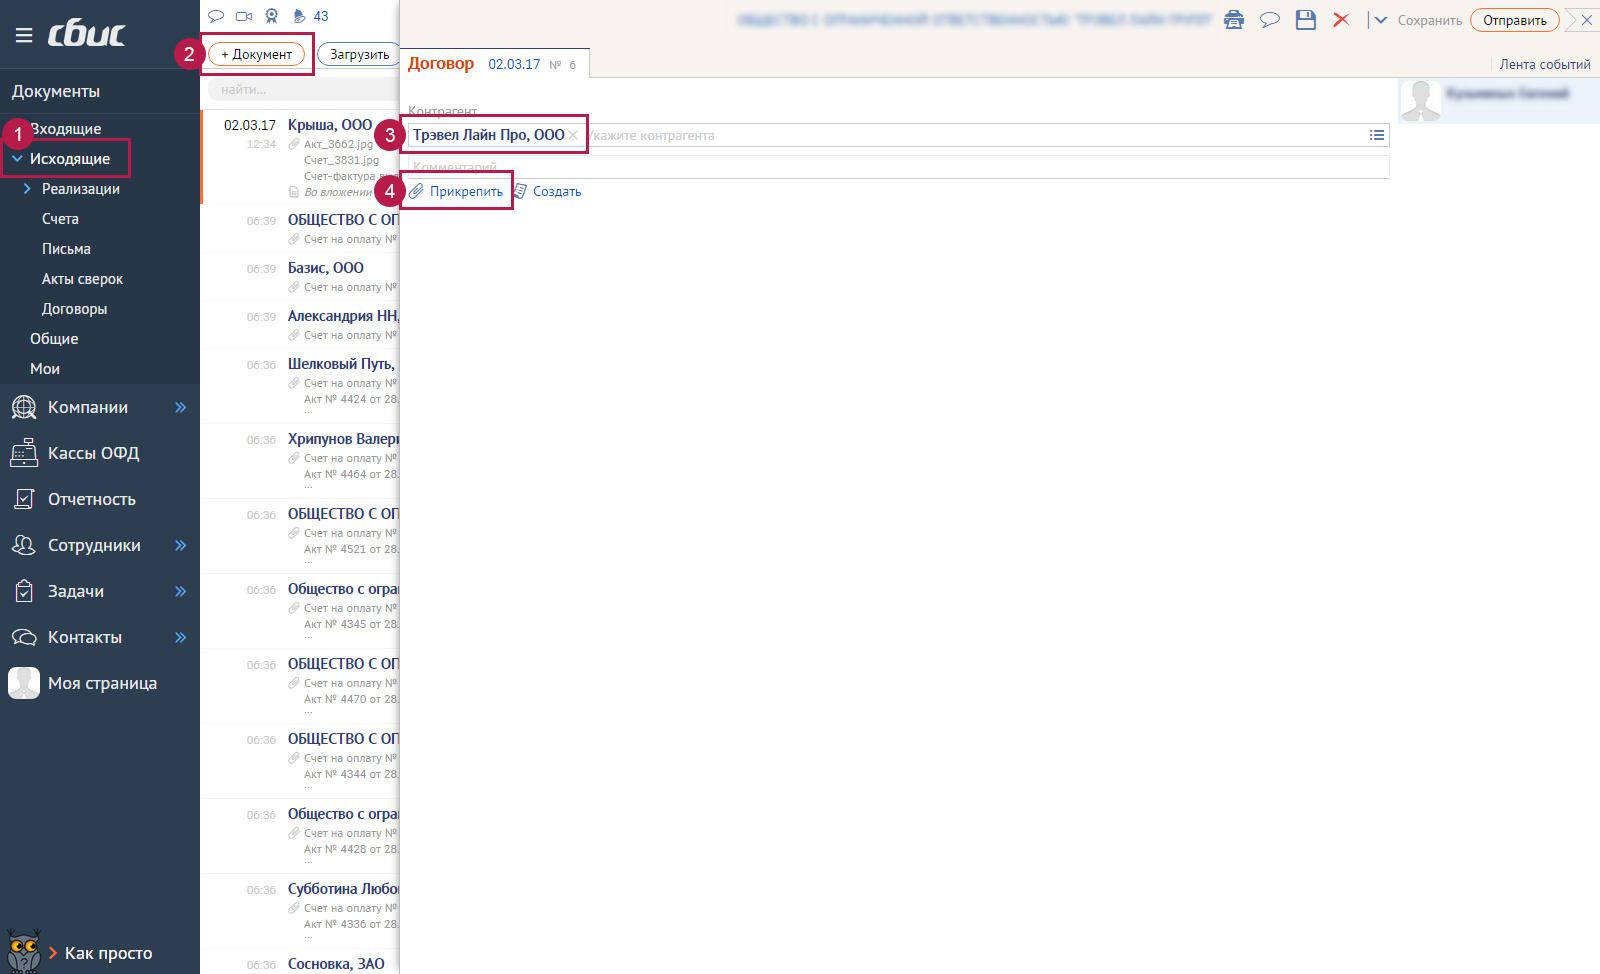Expand the Реализации subfolder

coord(27,189)
